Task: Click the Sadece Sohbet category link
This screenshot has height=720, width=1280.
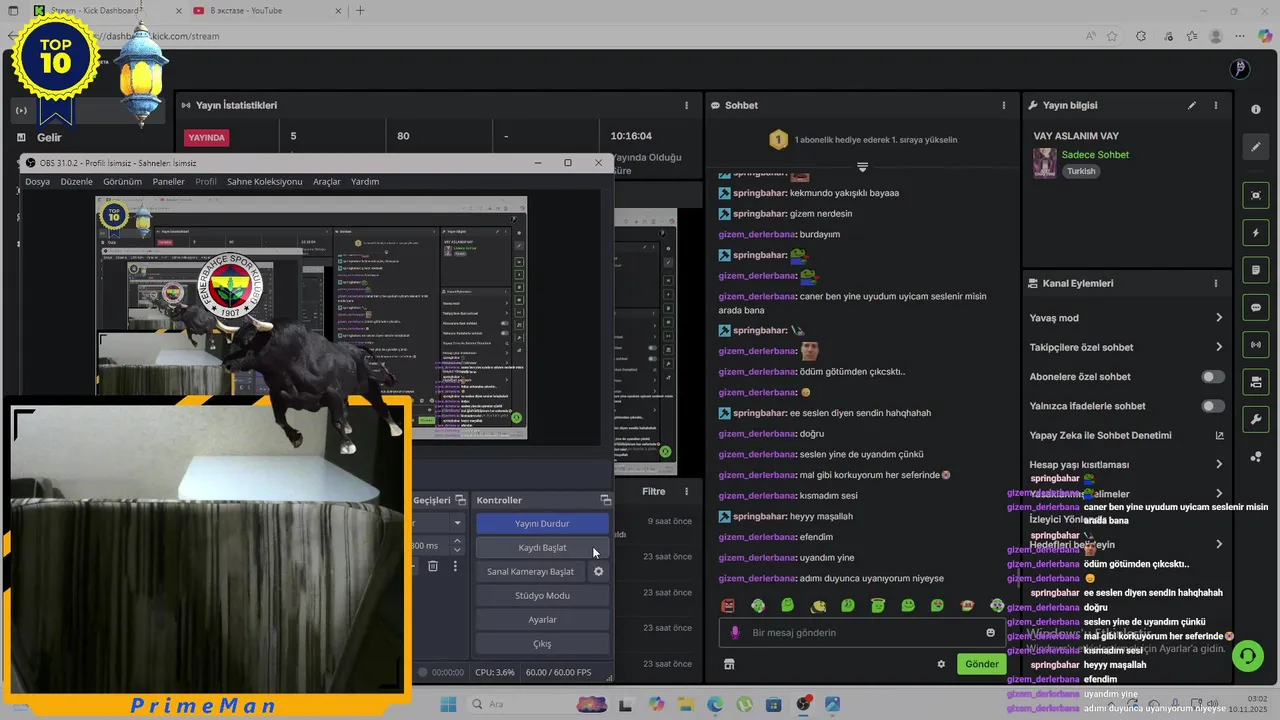Action: (x=1095, y=155)
